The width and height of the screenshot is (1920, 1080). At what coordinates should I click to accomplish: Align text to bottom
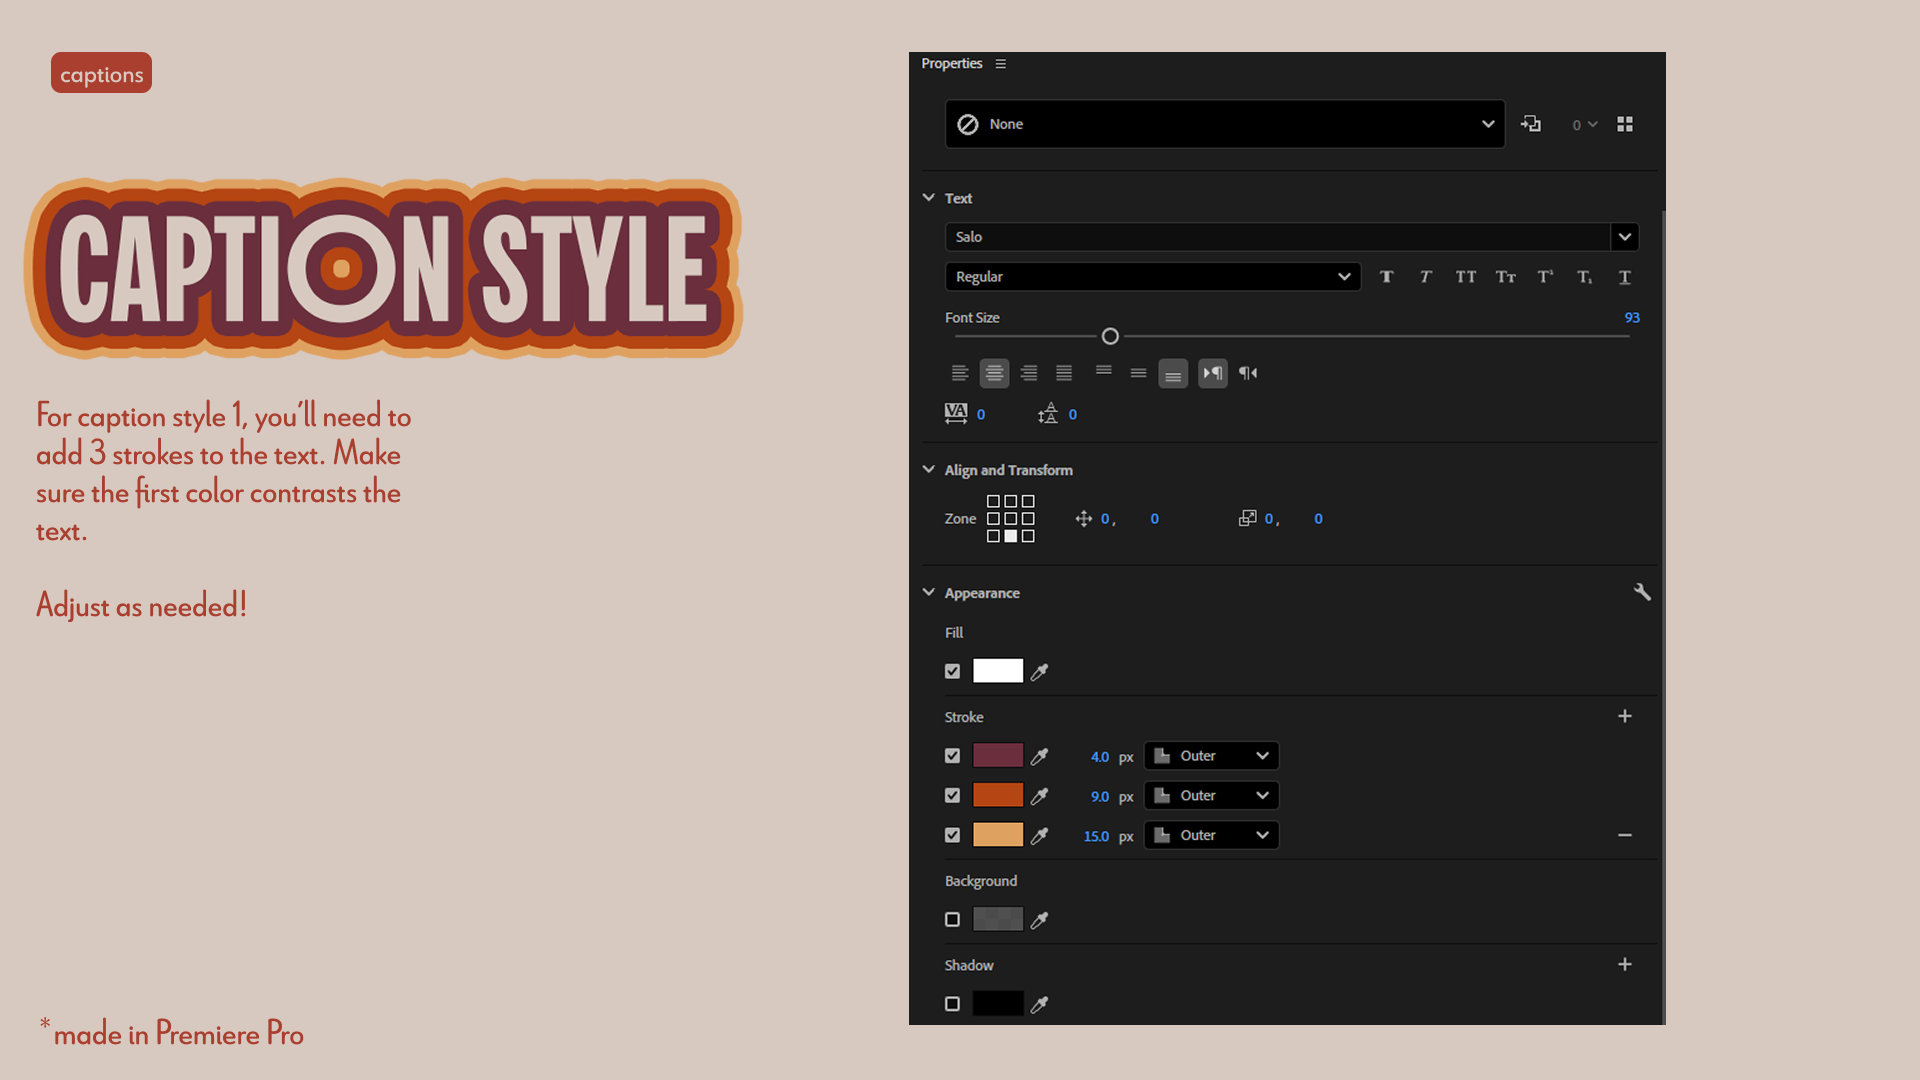click(1173, 374)
